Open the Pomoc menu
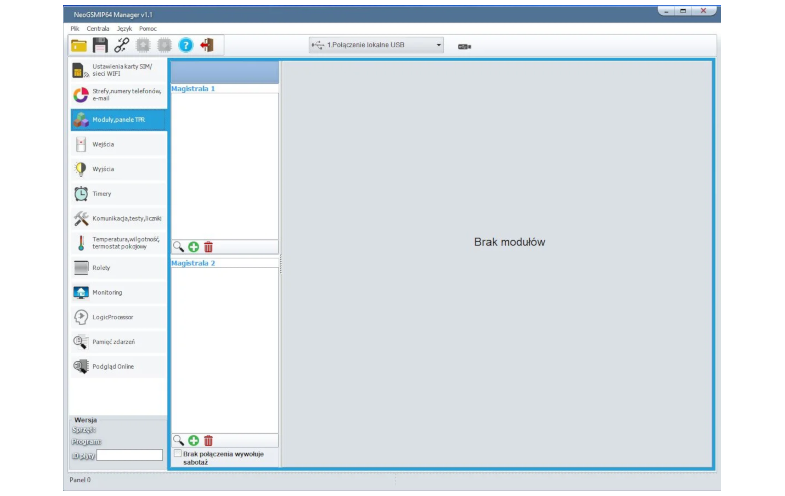The image size is (785, 496). [148, 29]
